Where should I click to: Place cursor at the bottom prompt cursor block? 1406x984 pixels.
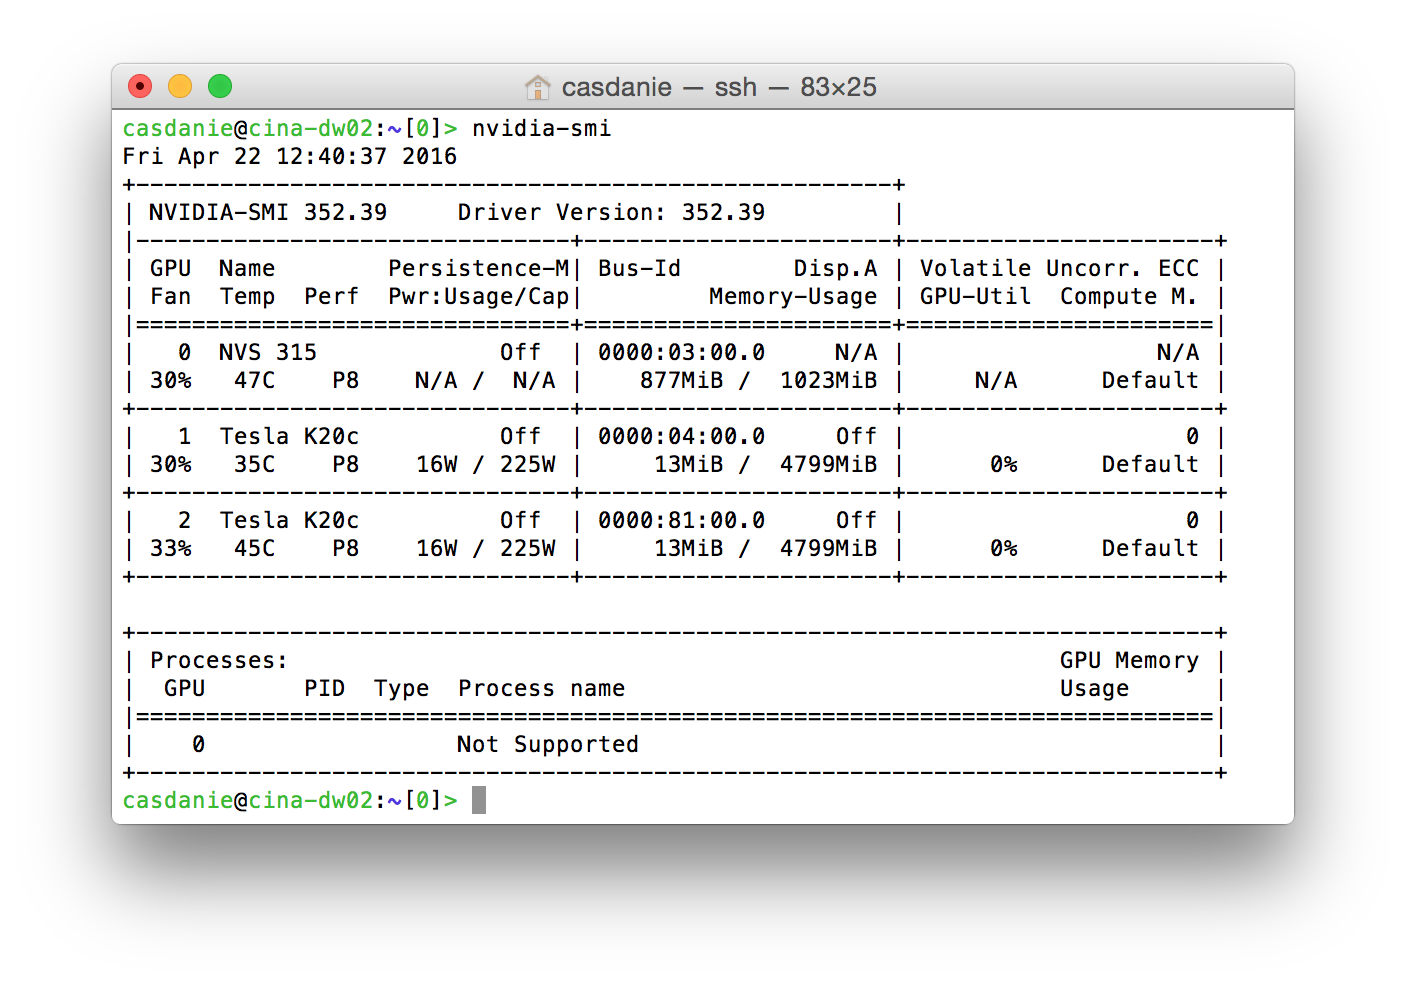[479, 800]
